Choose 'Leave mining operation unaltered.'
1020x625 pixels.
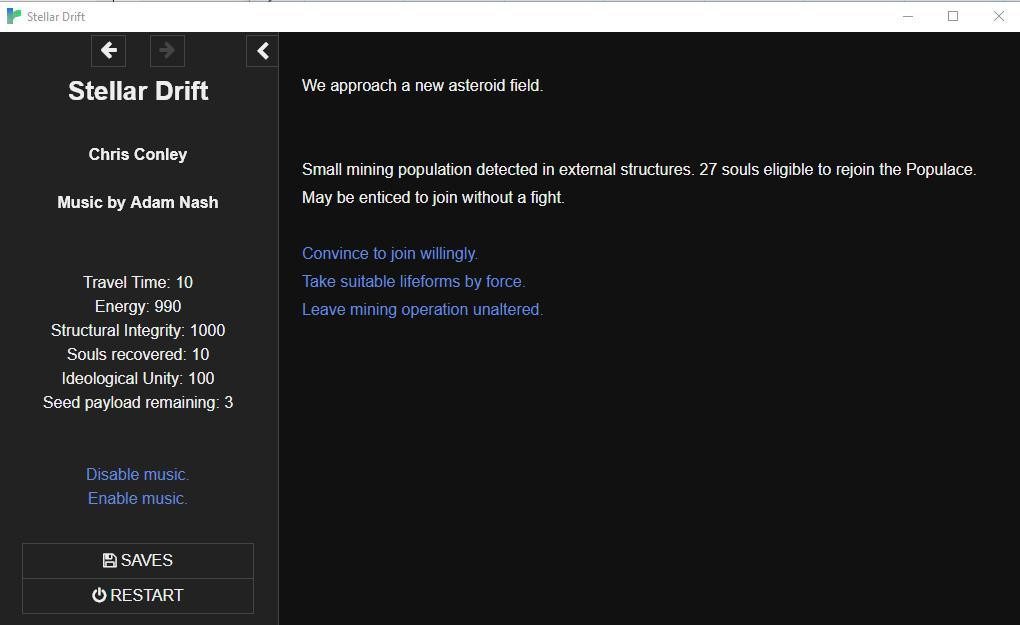pos(422,309)
